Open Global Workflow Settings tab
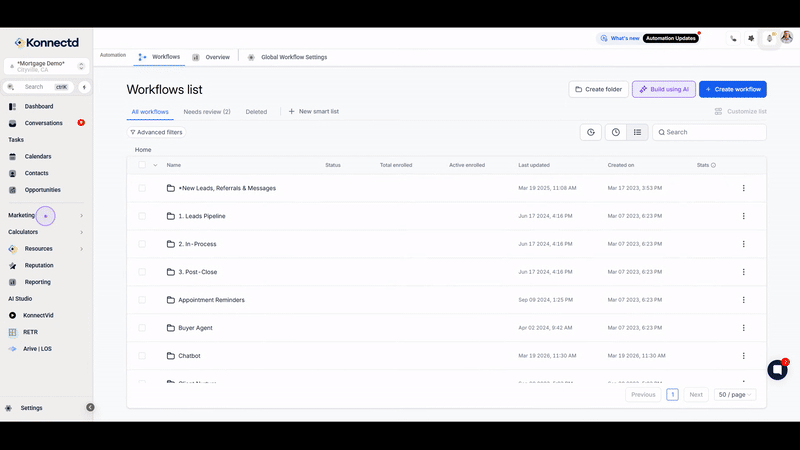Image resolution: width=800 pixels, height=450 pixels. (287, 58)
